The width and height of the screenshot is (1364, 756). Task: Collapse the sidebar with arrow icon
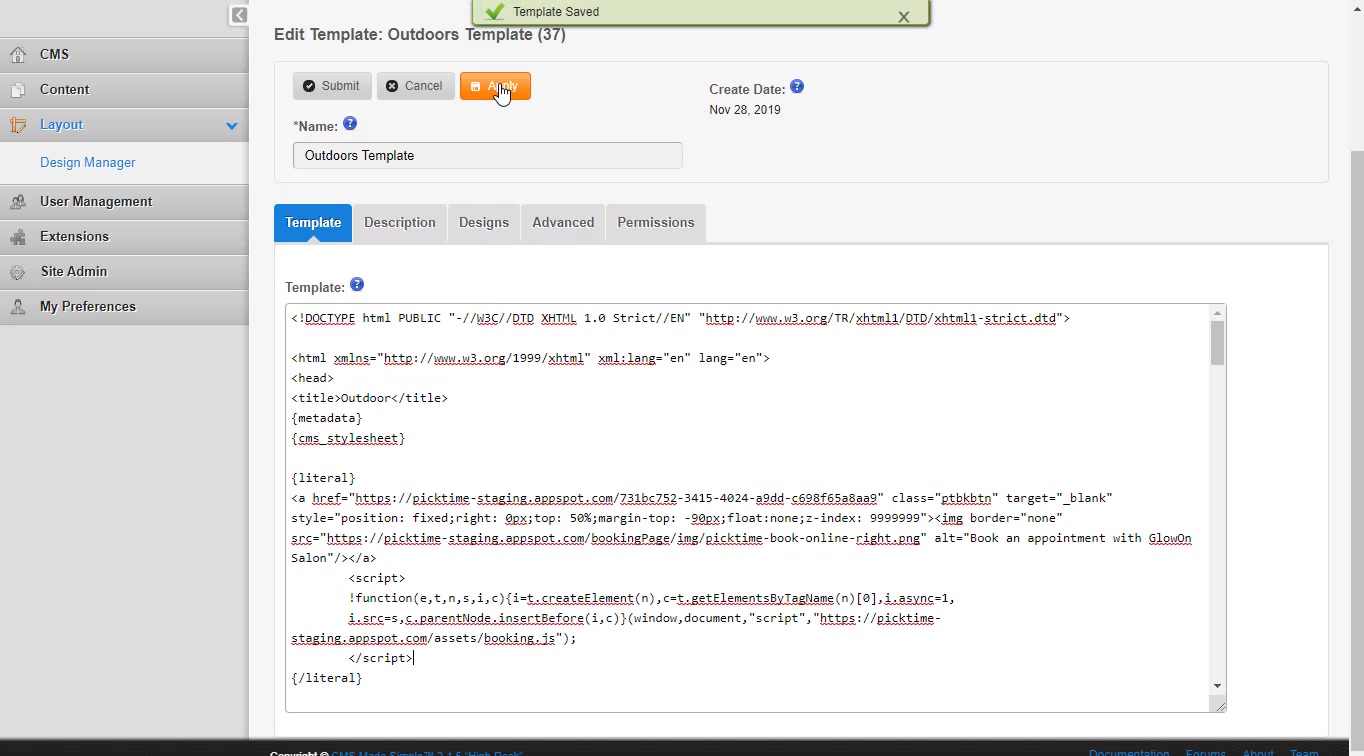click(x=239, y=15)
